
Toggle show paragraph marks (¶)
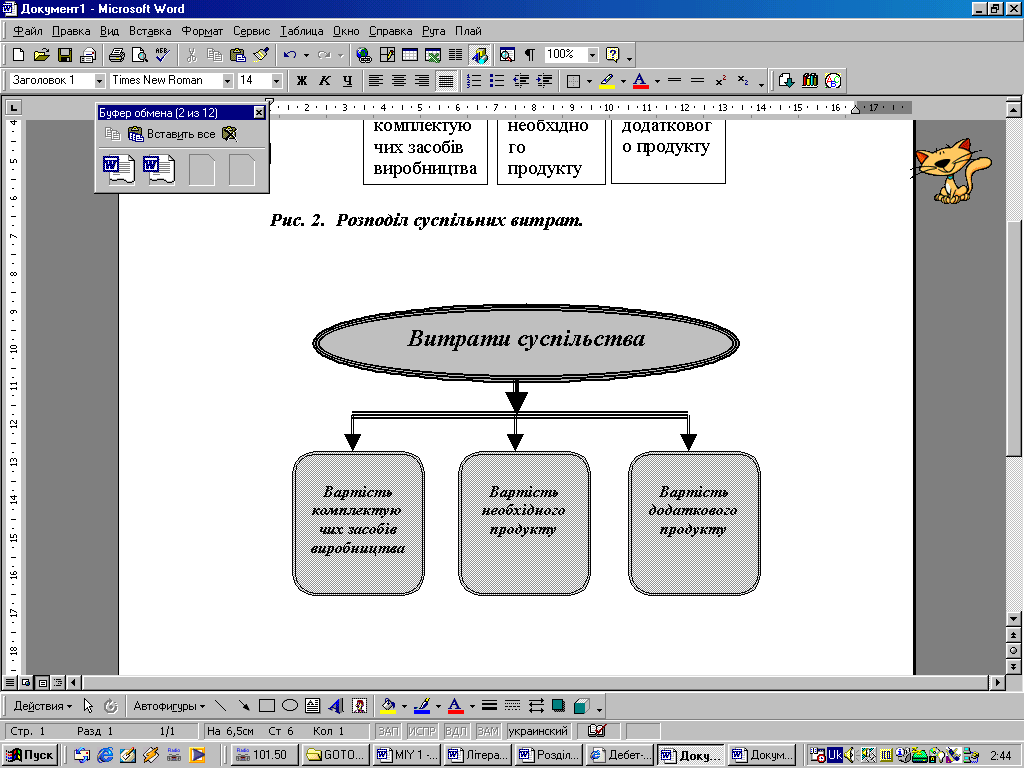(530, 55)
